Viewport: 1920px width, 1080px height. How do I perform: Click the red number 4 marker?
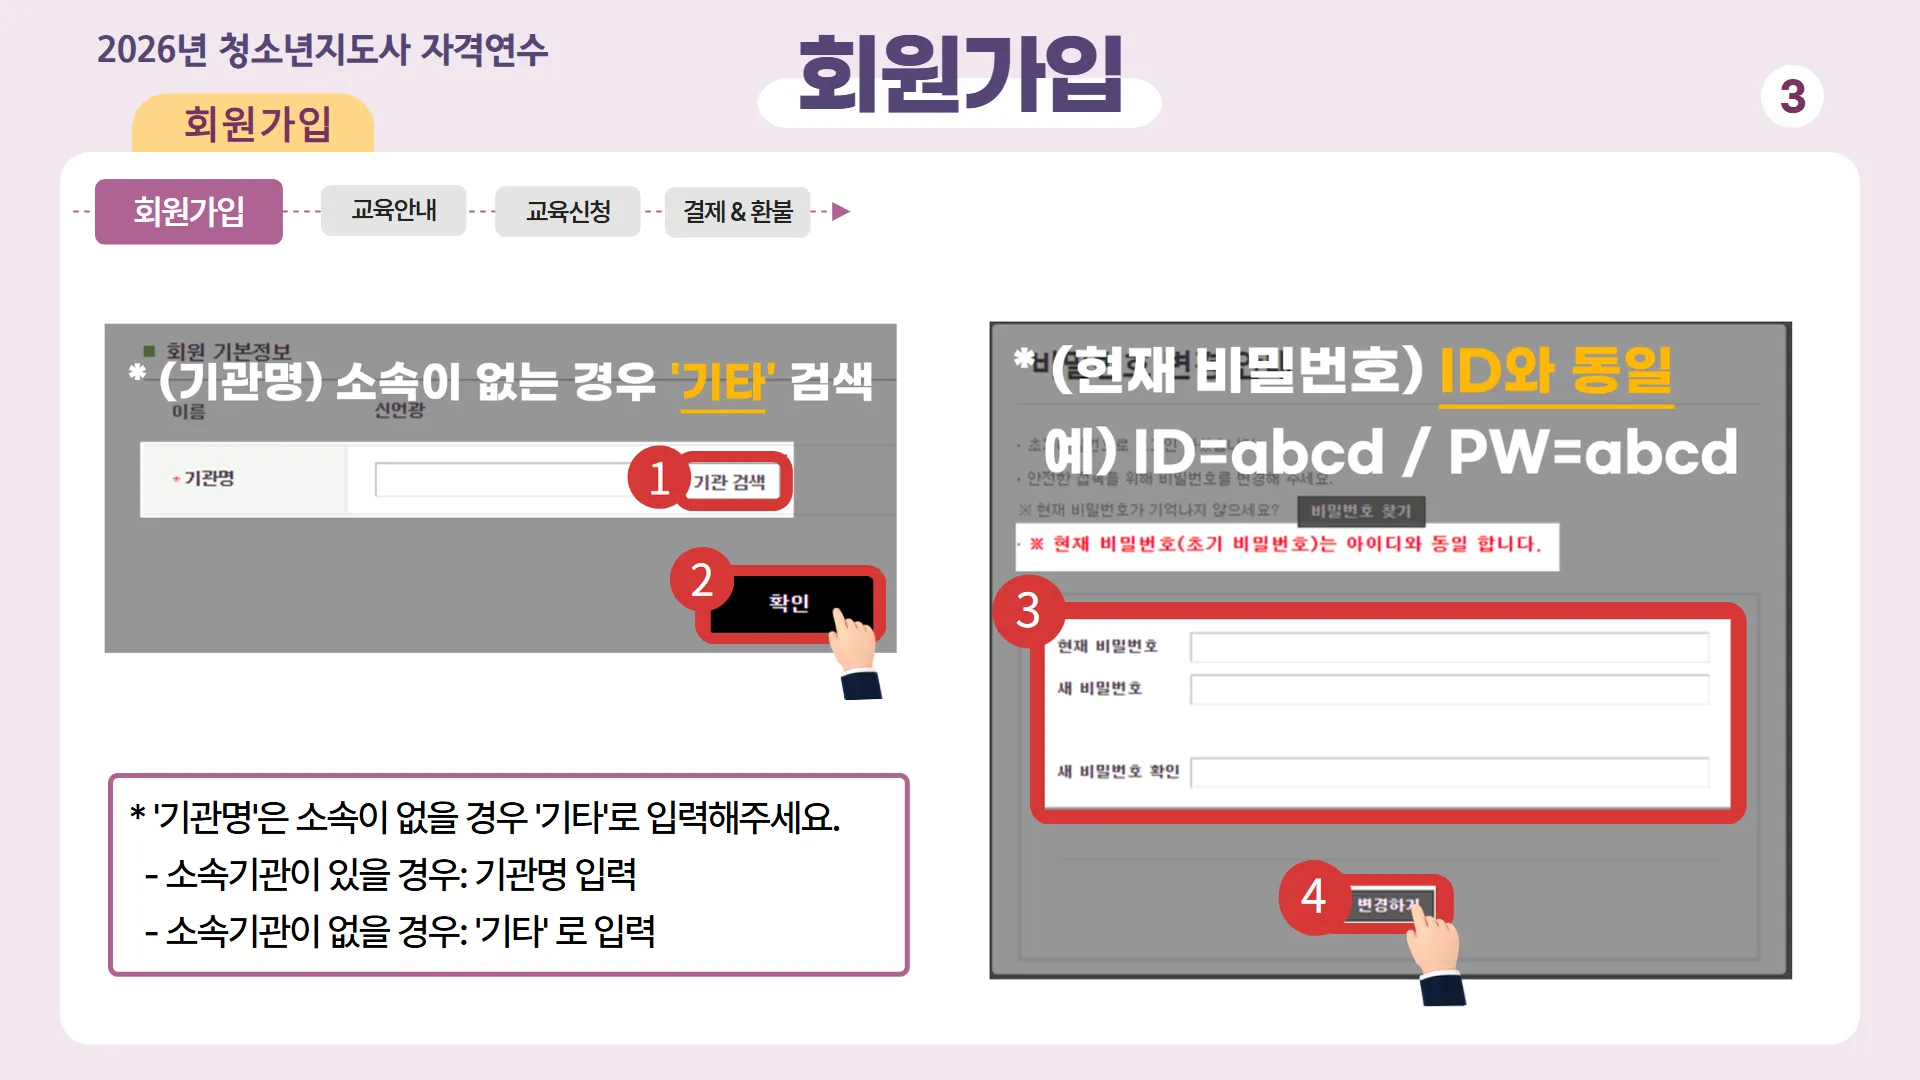pyautogui.click(x=1314, y=897)
